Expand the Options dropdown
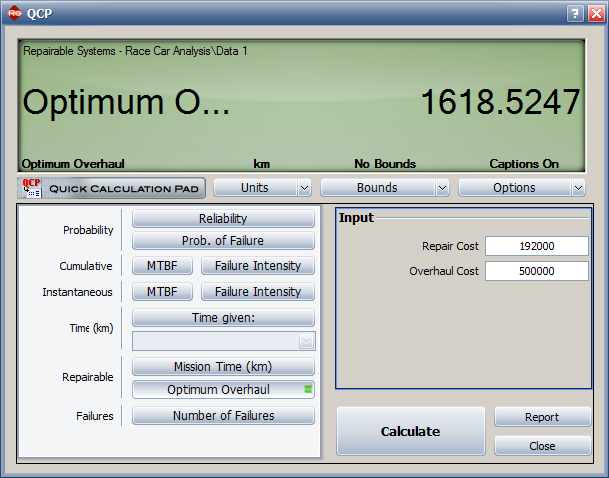609x478 pixels. tap(521, 188)
